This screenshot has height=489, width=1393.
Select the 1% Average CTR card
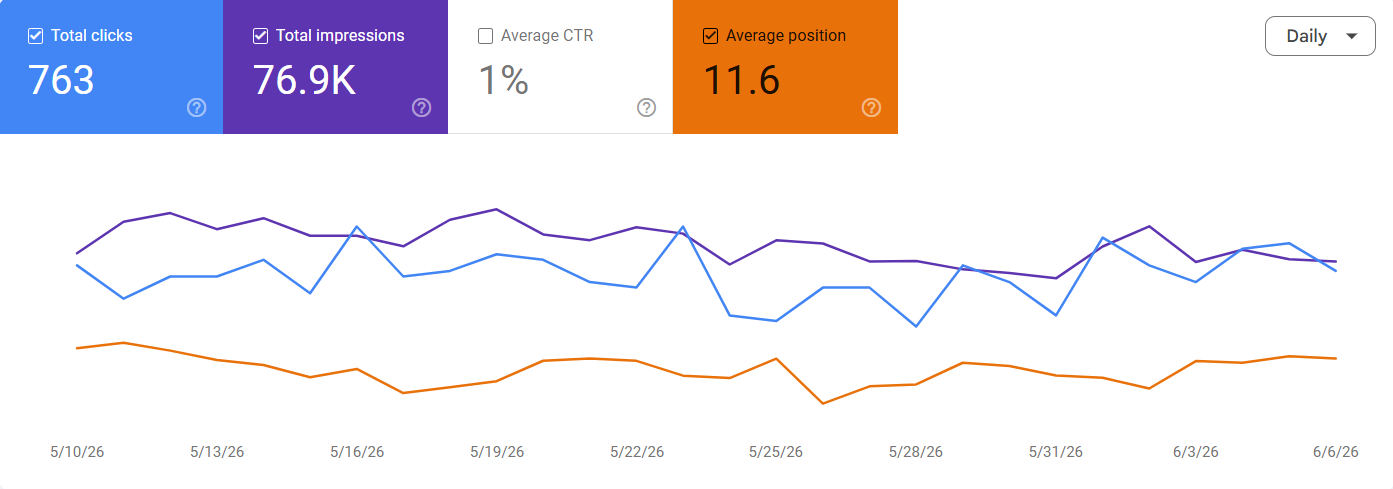pyautogui.click(x=560, y=66)
